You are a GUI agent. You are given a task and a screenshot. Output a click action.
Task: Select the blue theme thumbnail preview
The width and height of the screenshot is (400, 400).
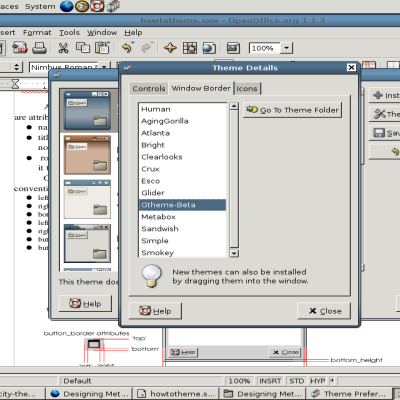coord(87,111)
